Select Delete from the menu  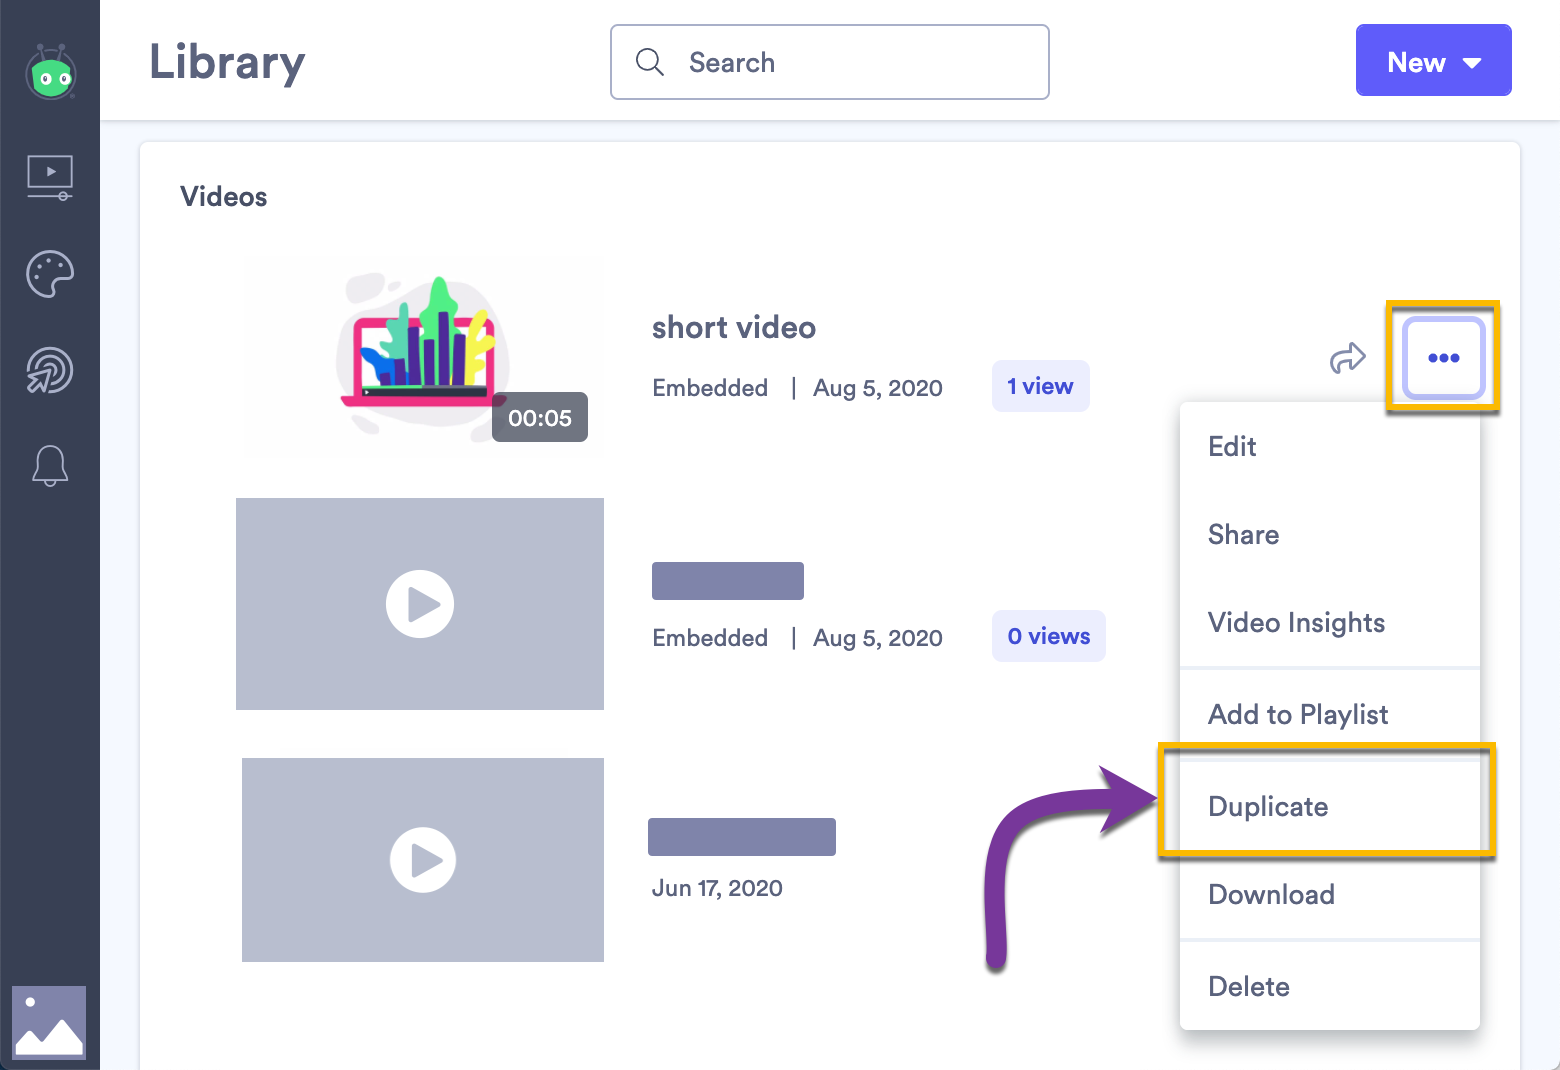pyautogui.click(x=1329, y=986)
